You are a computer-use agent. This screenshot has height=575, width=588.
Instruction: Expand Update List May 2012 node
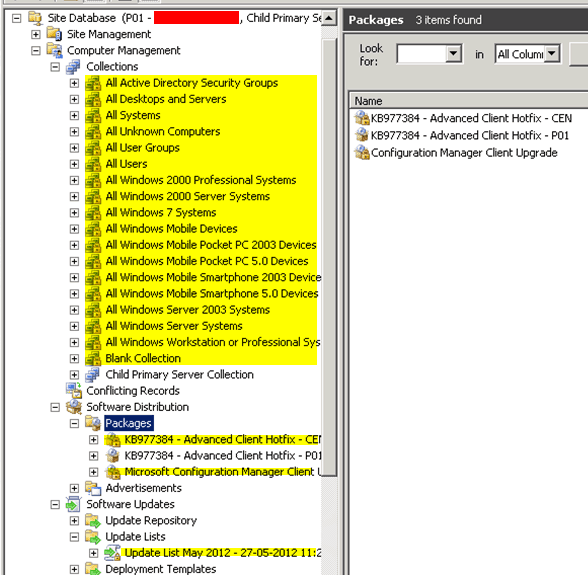pos(93,553)
